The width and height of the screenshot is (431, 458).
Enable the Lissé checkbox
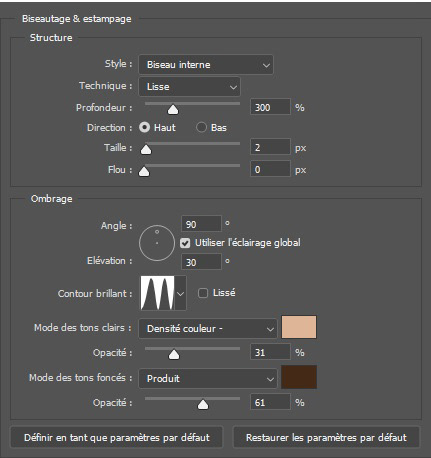point(203,293)
